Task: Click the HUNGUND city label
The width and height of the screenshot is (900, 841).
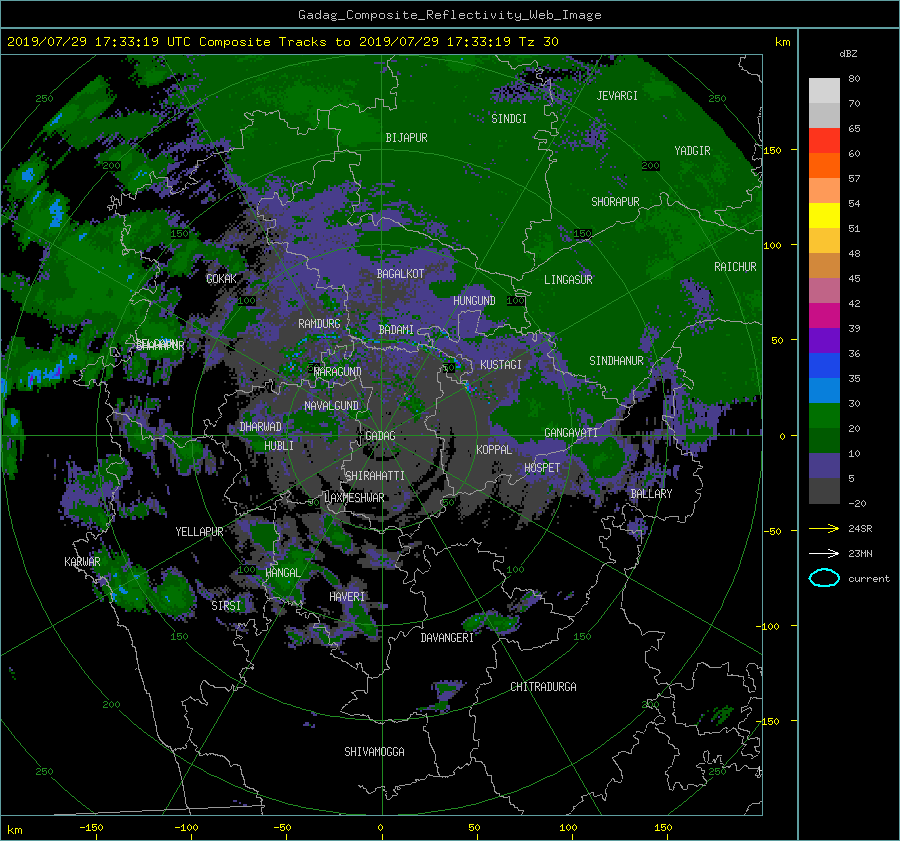Action: 474,301
